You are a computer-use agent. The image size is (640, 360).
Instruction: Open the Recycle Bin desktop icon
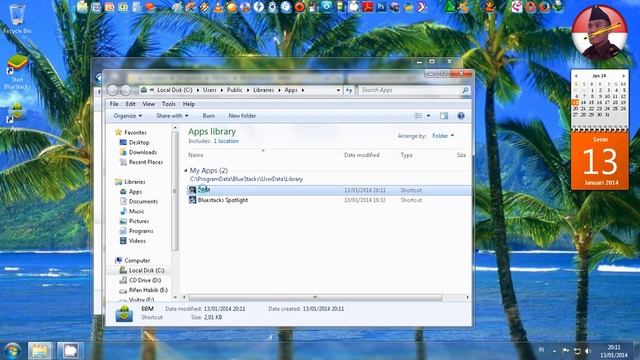[17, 18]
